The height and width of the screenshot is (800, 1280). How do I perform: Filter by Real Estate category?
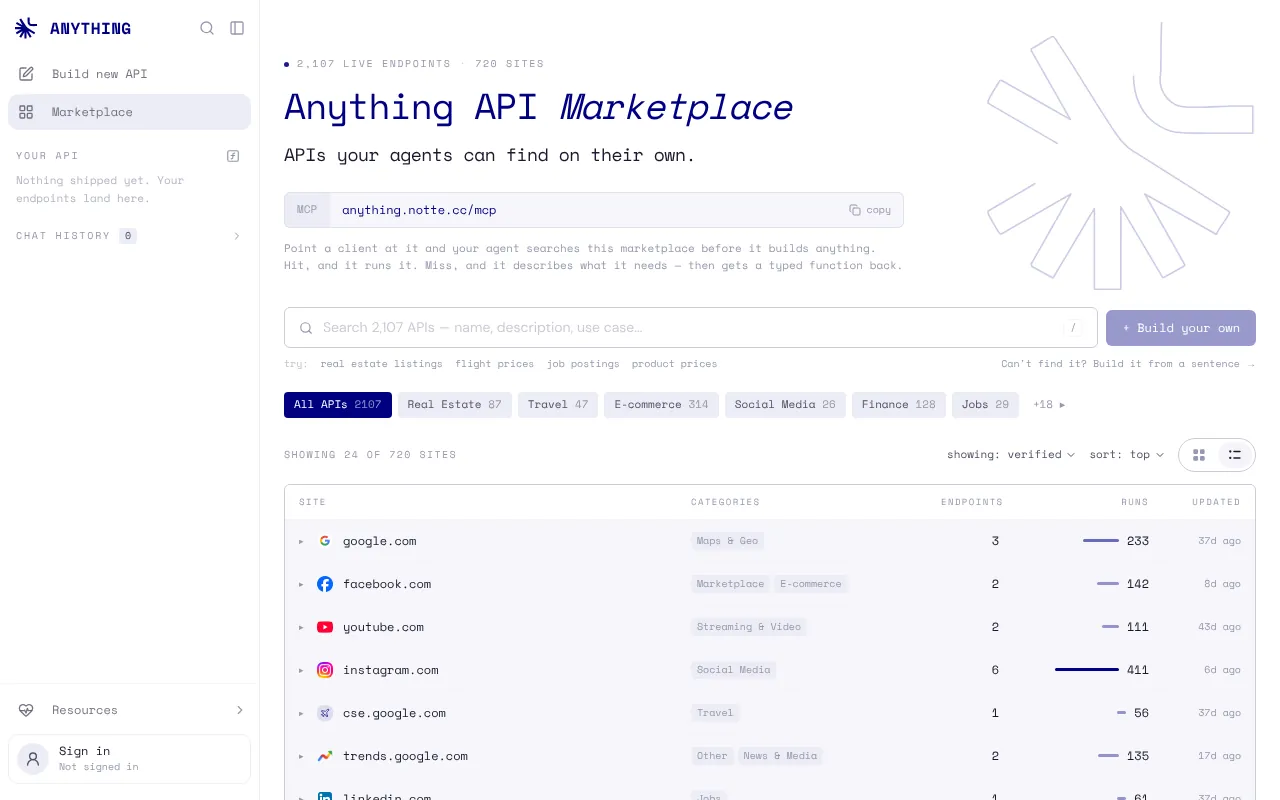455,405
